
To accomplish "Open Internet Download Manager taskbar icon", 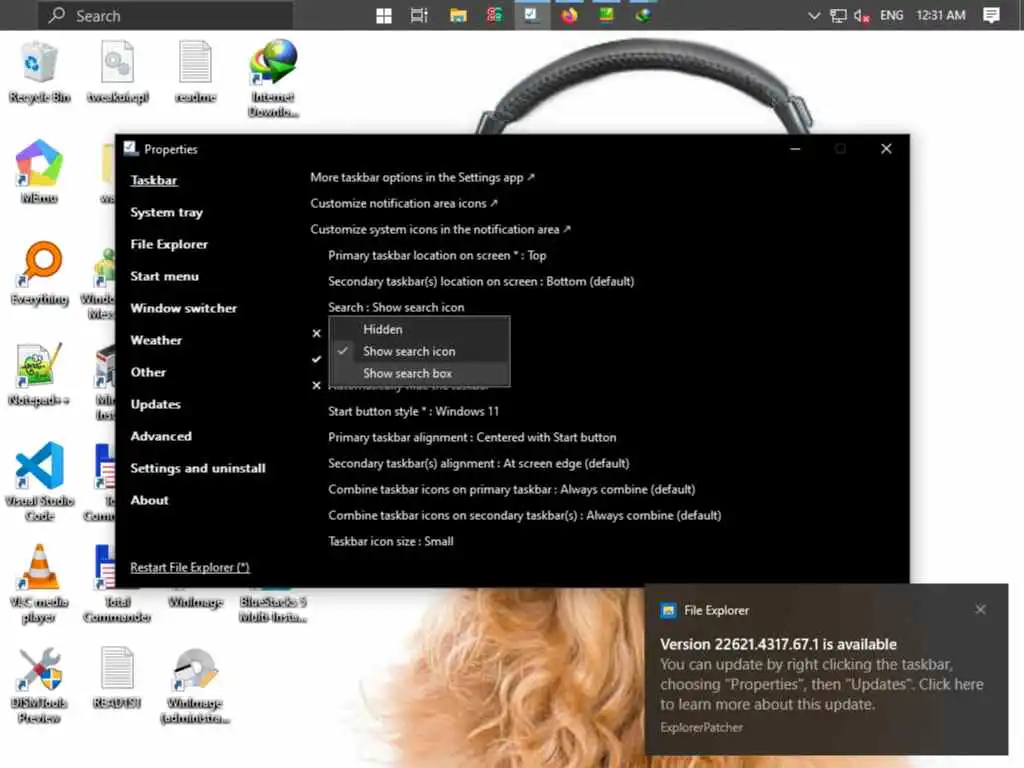I will pyautogui.click(x=643, y=15).
